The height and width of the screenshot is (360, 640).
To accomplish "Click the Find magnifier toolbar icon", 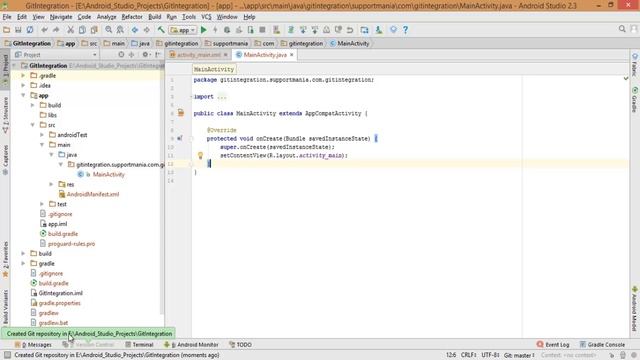I will coord(109,30).
